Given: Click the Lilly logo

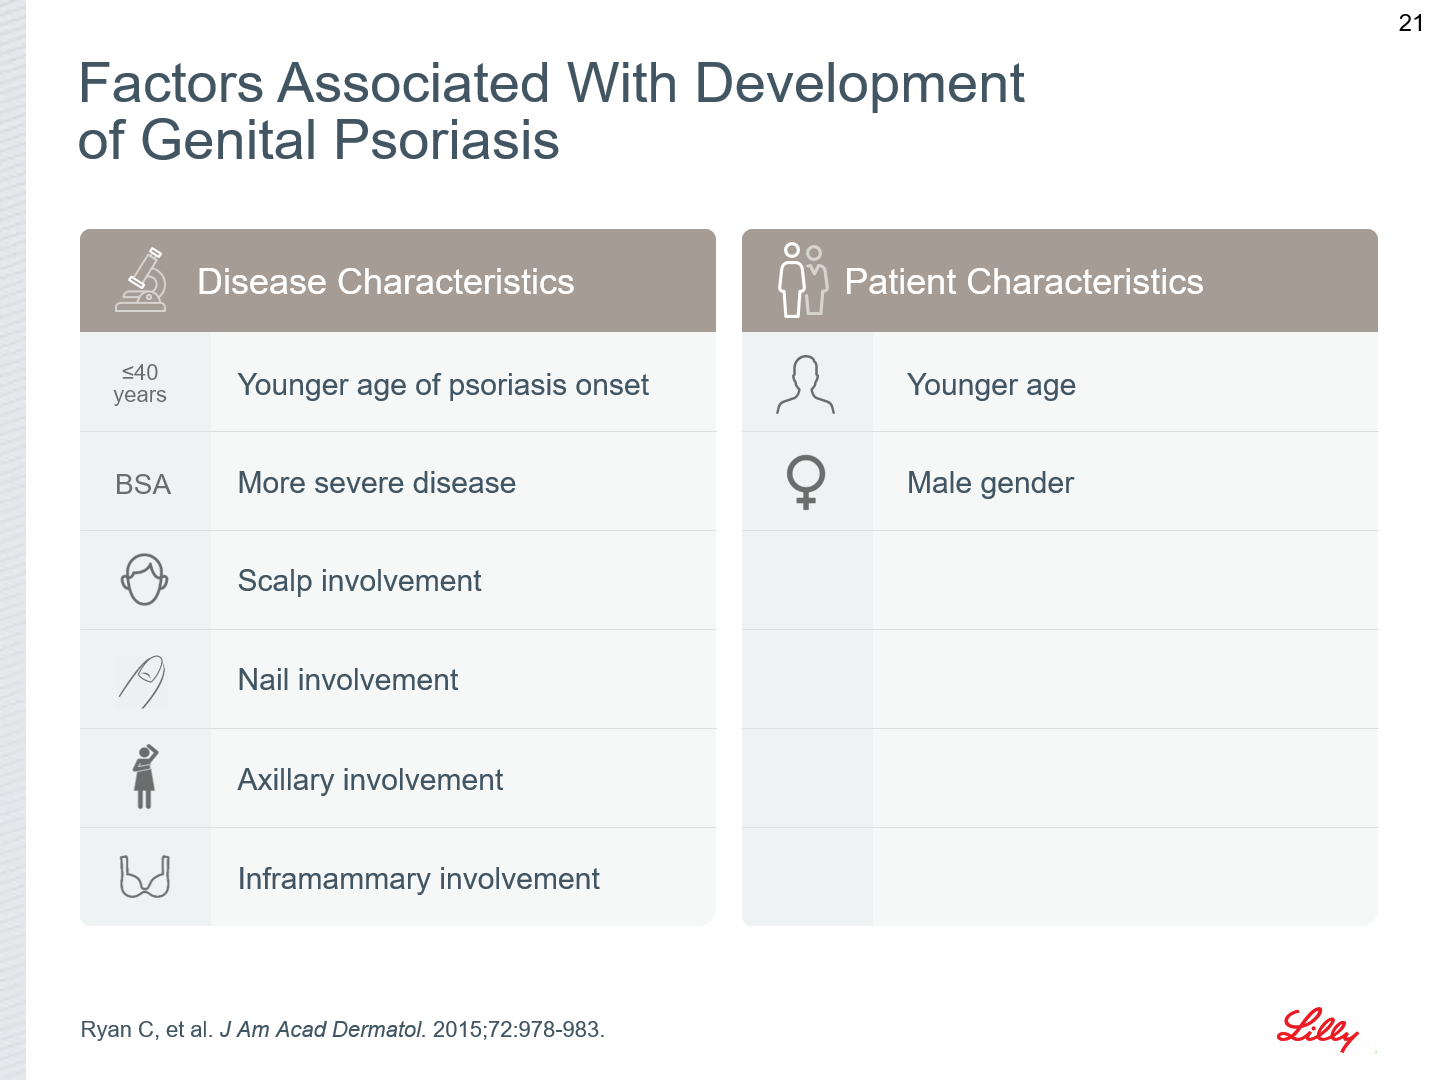Looking at the screenshot, I should point(1318,1029).
